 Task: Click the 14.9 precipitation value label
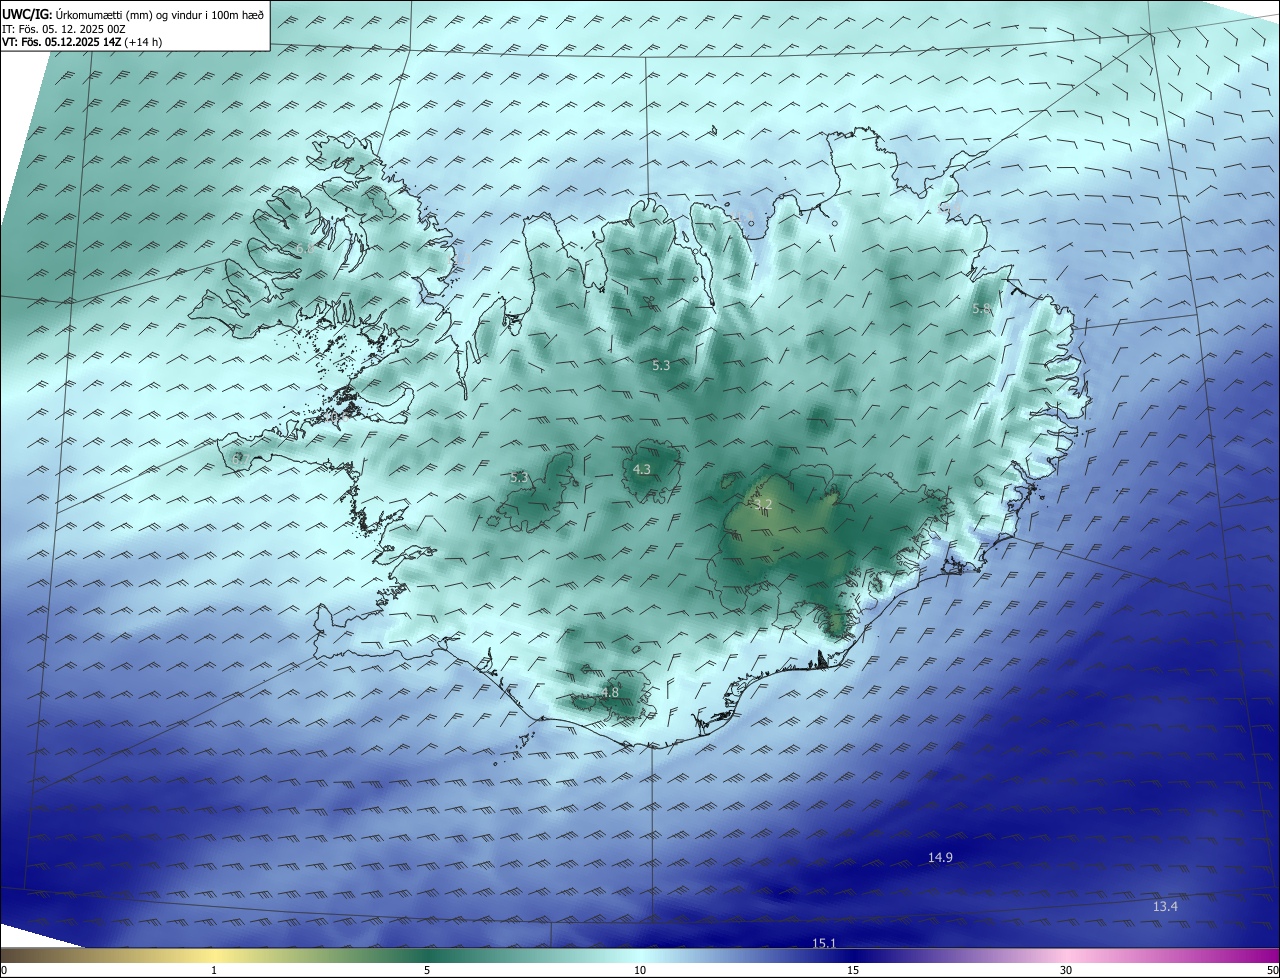pos(940,857)
